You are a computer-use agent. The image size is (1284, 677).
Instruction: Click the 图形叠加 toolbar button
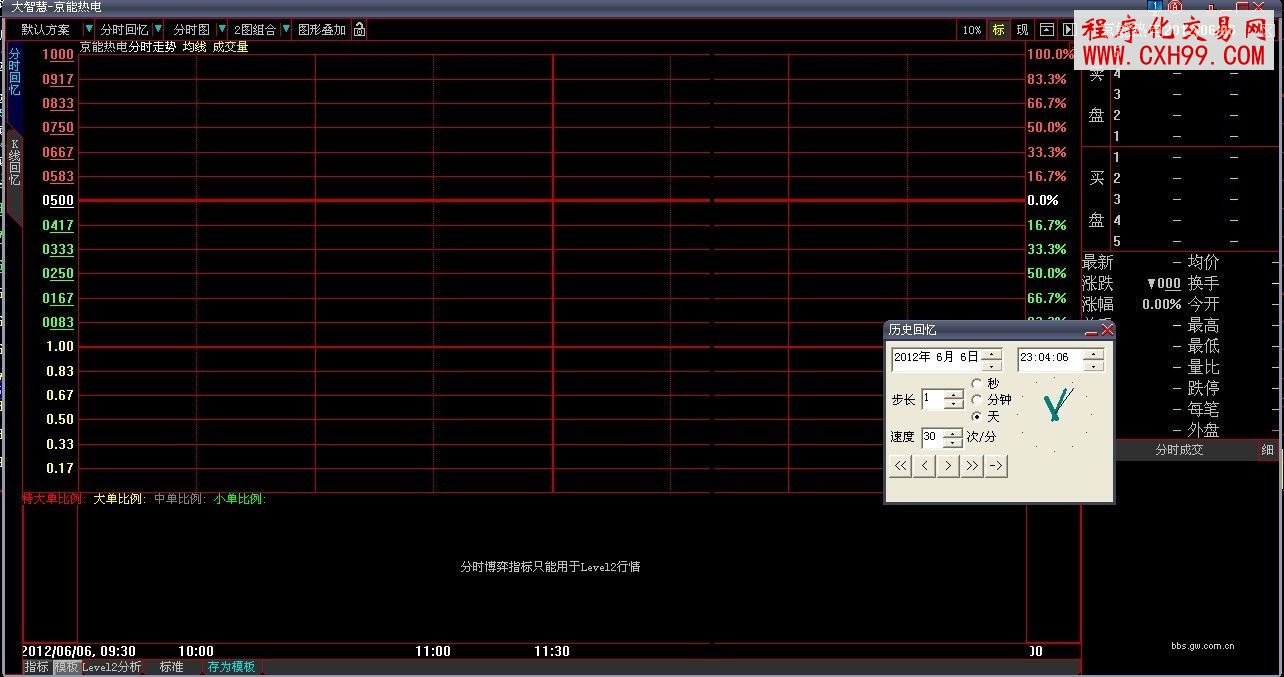coord(322,30)
